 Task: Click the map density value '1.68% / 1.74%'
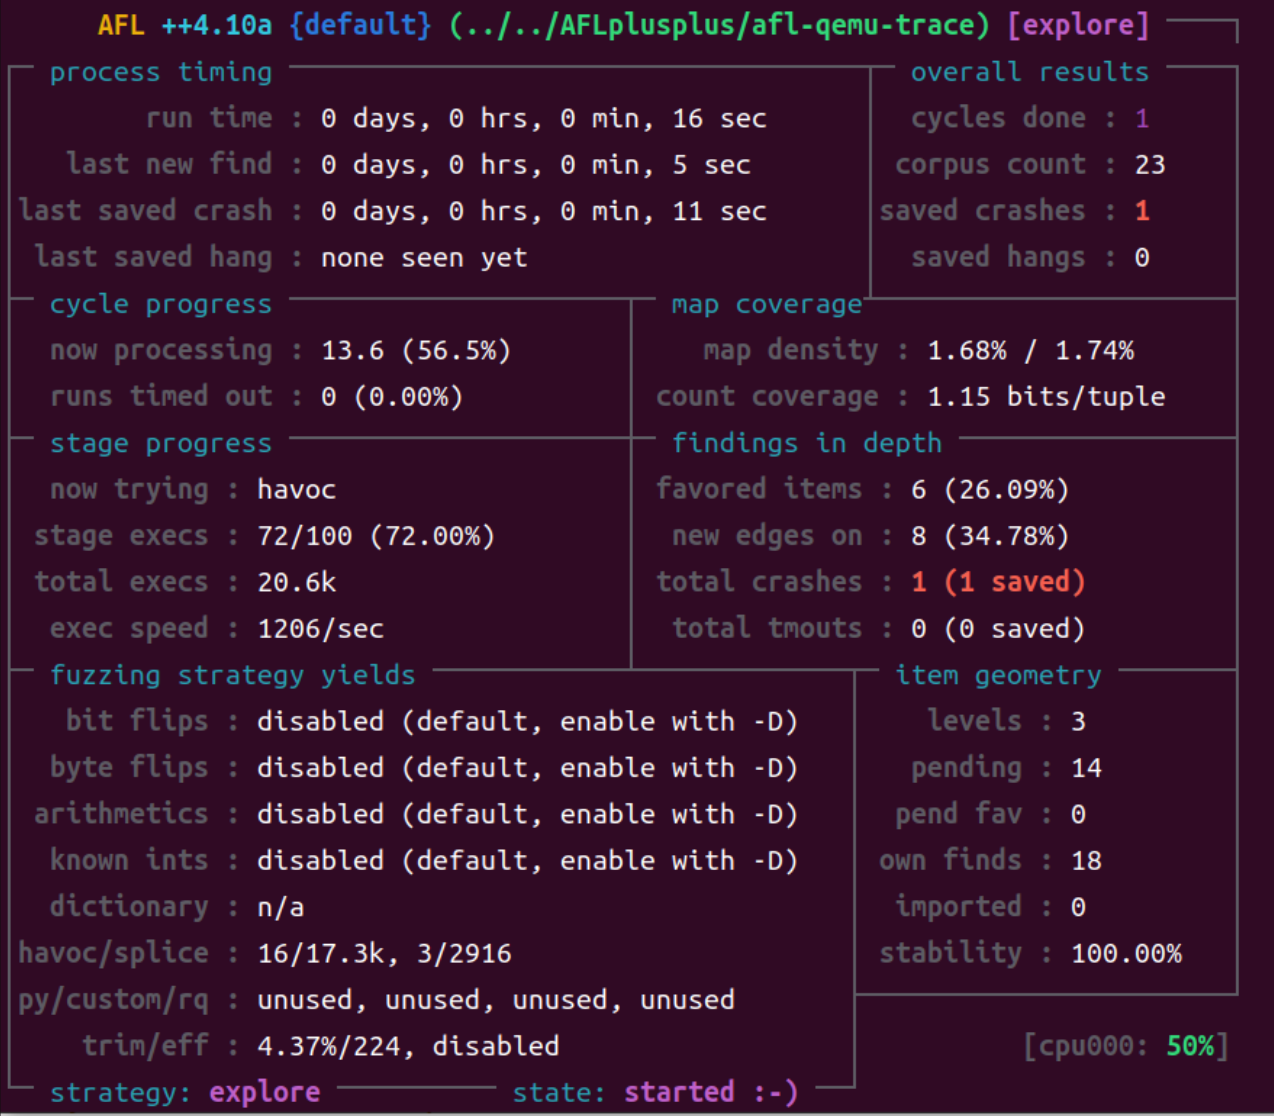coord(1031,350)
